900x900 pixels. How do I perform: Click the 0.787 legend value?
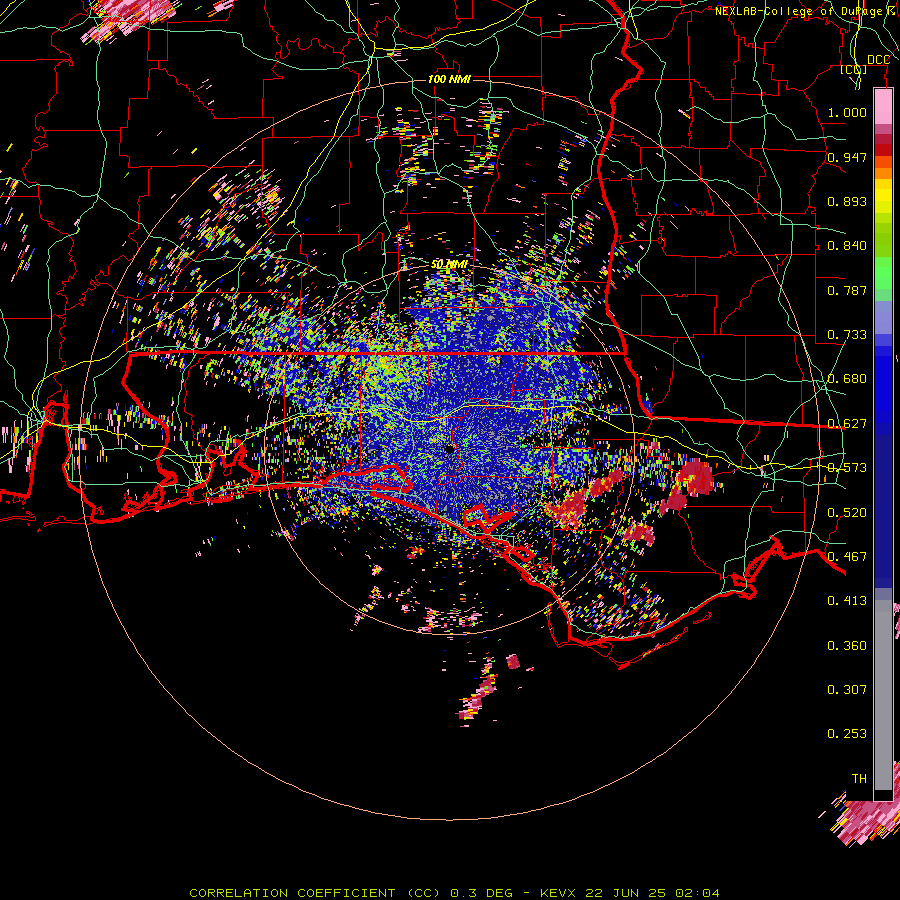coord(847,290)
